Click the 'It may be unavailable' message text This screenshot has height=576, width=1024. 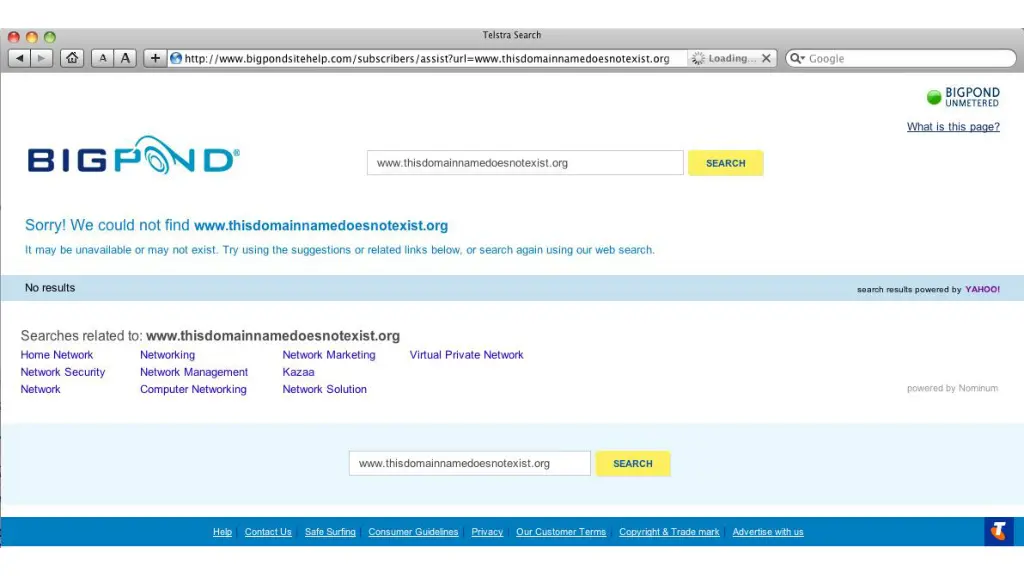click(x=340, y=249)
